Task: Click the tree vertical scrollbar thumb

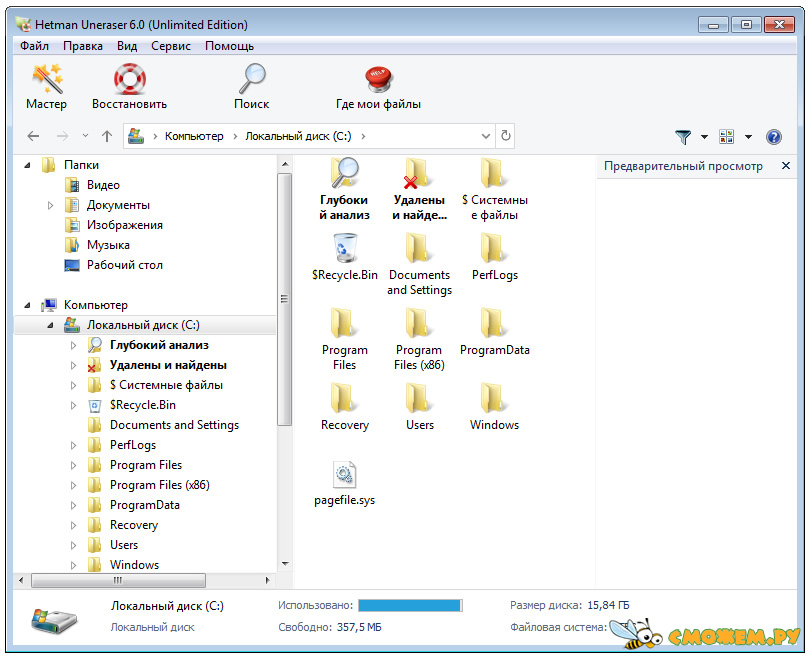Action: coord(284,299)
